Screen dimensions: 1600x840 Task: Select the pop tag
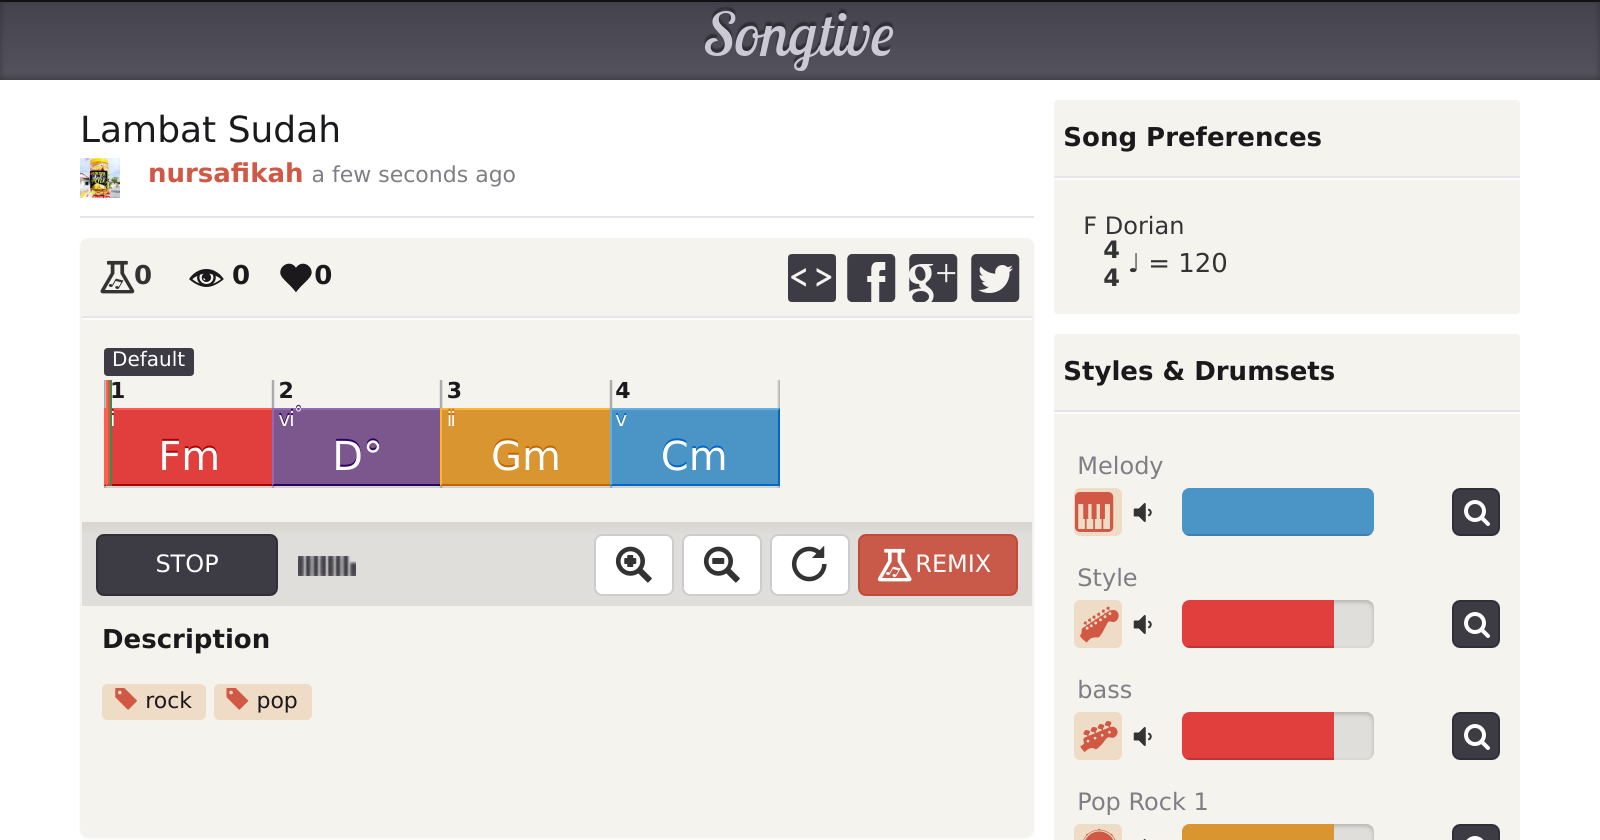coord(263,701)
